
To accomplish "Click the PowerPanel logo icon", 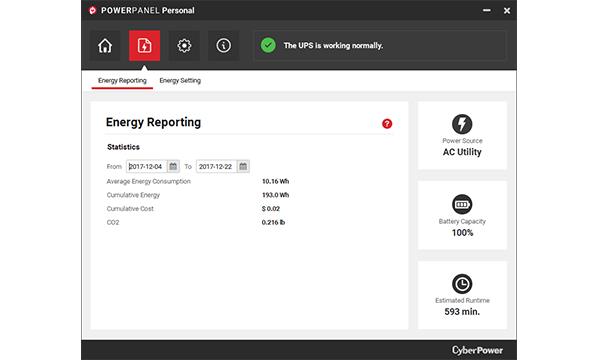I will tap(92, 10).
